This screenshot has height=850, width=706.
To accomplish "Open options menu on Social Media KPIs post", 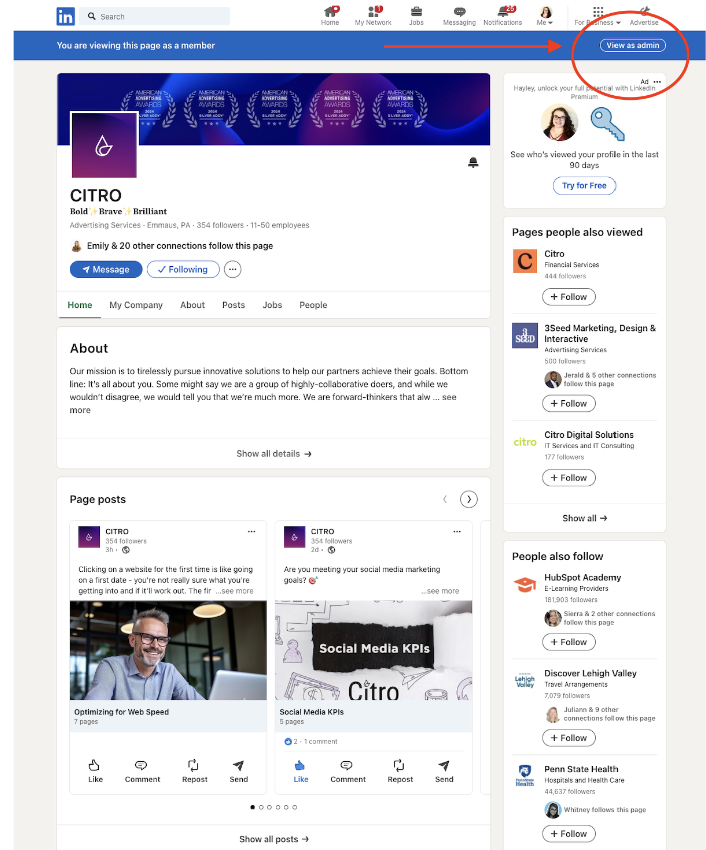I will point(457,532).
